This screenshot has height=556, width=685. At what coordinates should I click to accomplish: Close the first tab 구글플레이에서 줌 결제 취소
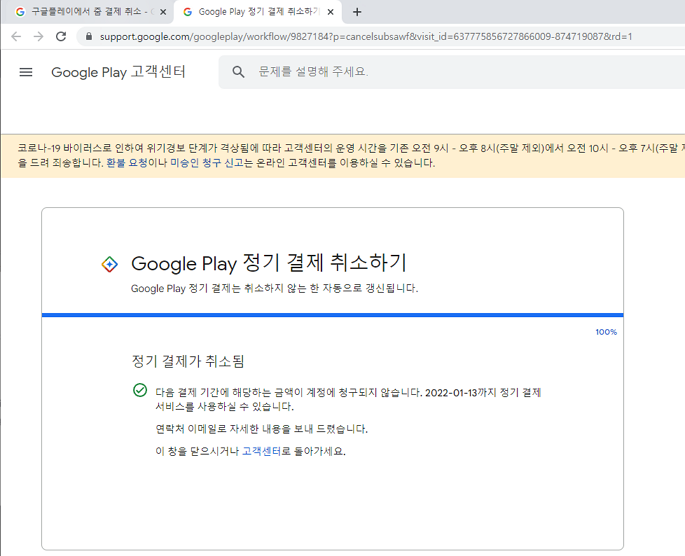pos(163,12)
